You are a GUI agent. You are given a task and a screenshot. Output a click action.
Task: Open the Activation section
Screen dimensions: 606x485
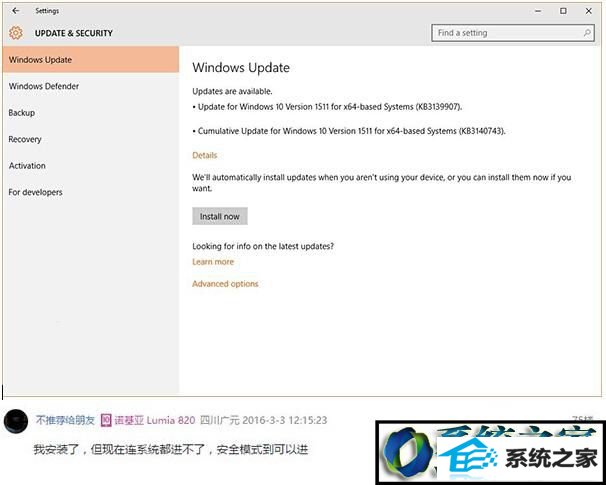91,166
